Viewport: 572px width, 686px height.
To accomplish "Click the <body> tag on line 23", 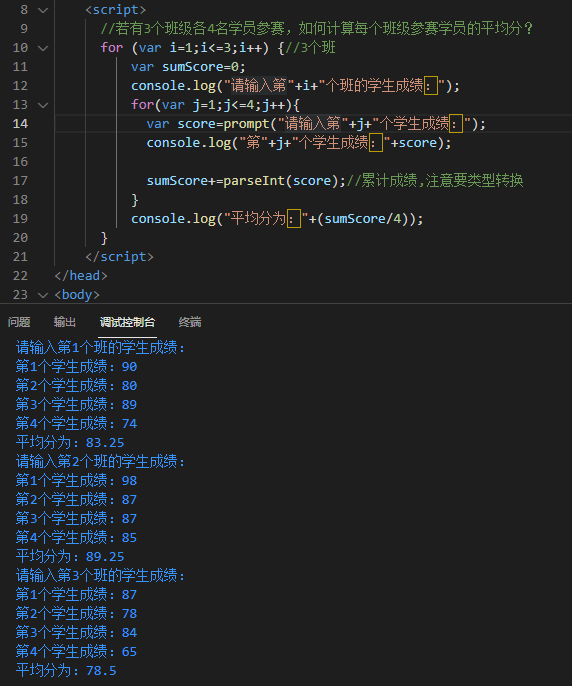I will (x=77, y=295).
